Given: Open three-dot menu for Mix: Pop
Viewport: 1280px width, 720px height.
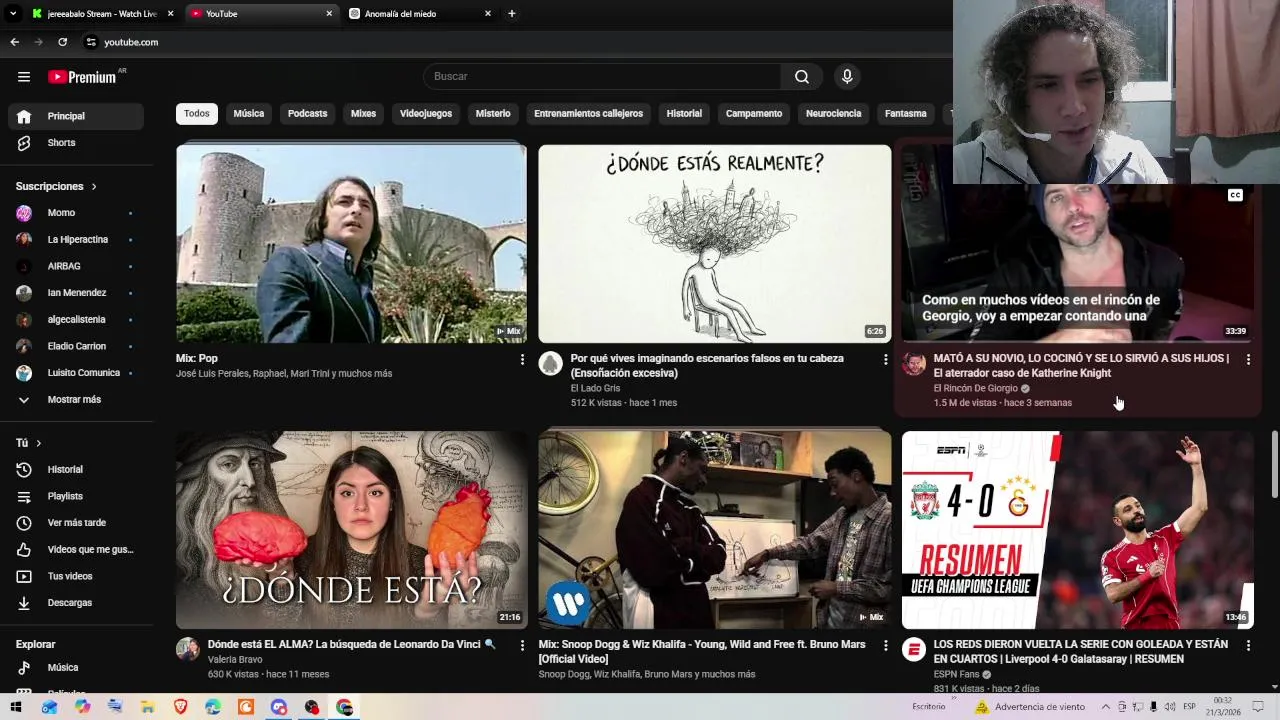Looking at the screenshot, I should (x=522, y=359).
